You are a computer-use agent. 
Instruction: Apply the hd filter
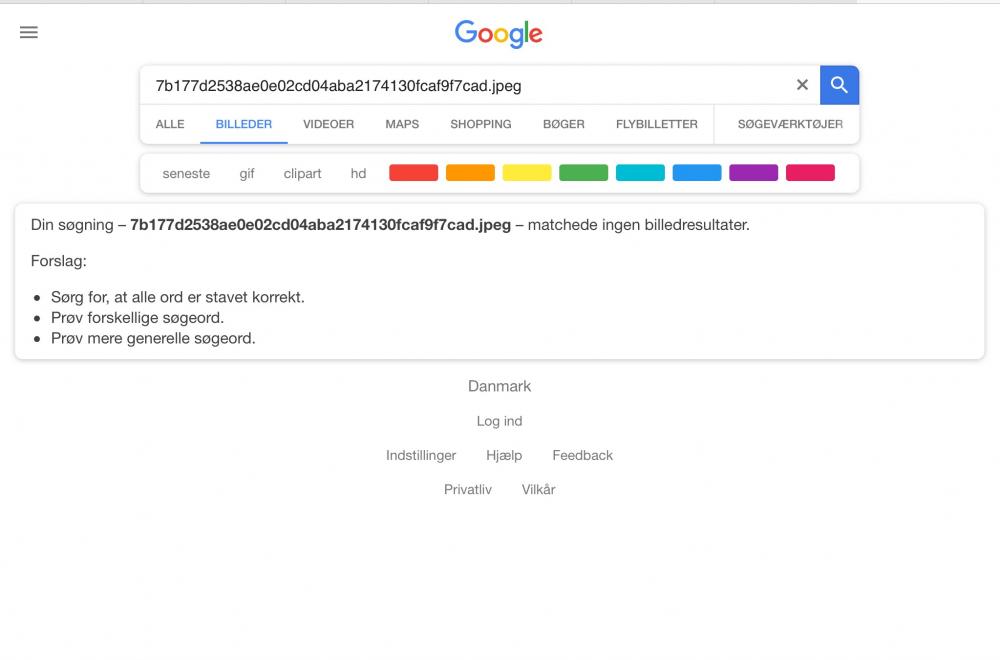pyautogui.click(x=358, y=173)
